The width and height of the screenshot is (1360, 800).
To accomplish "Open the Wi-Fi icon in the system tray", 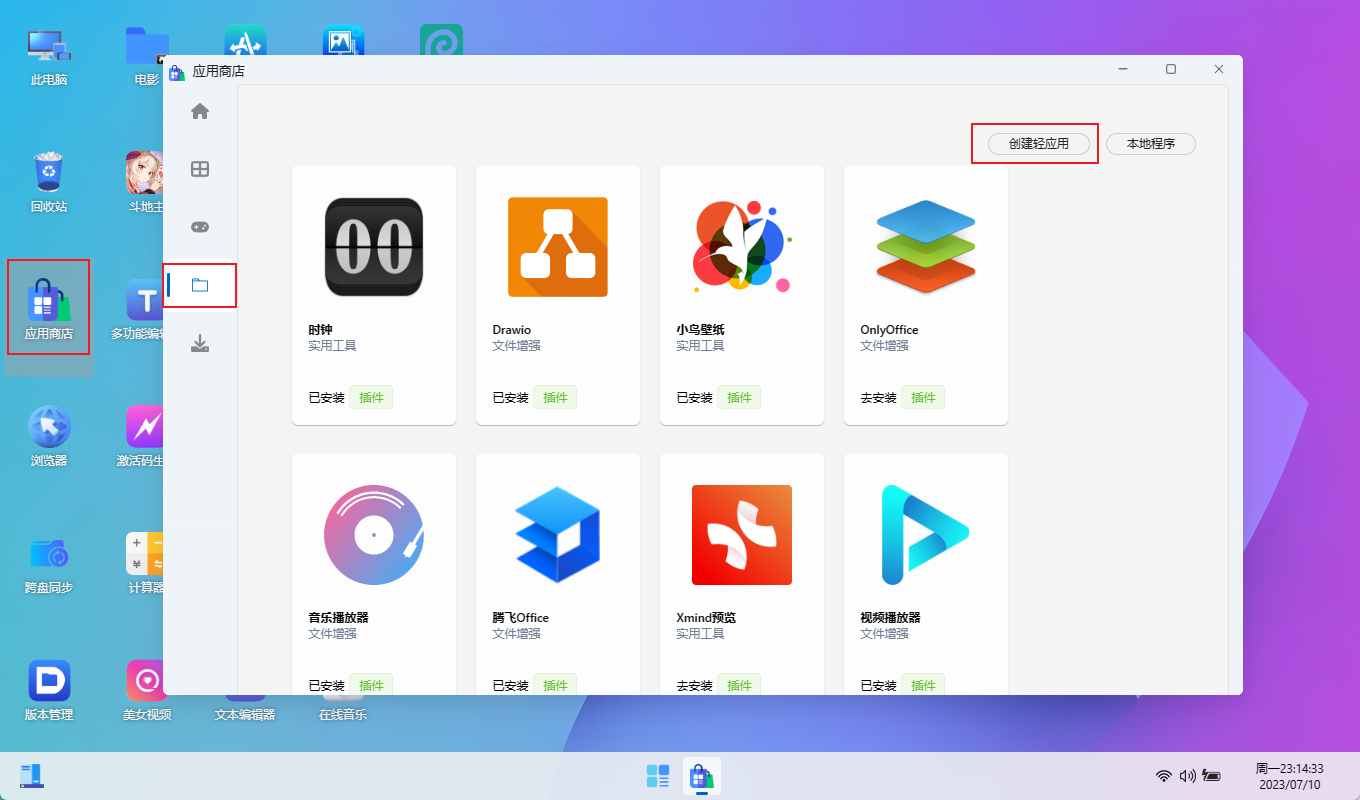I will coord(1163,775).
